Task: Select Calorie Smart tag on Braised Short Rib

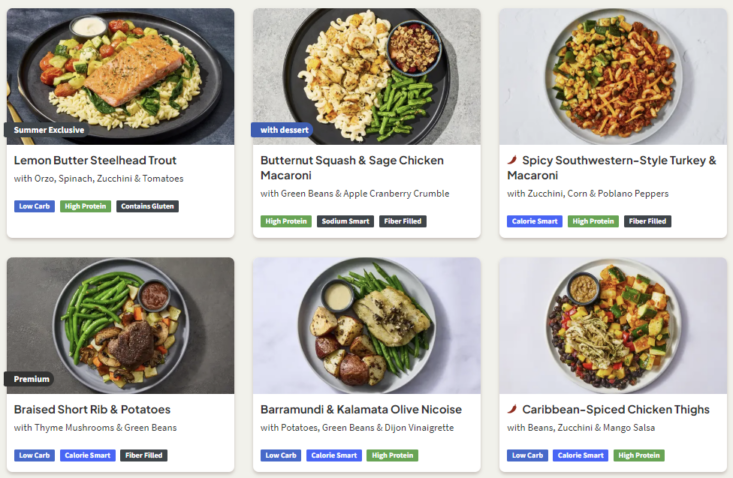Action: click(x=87, y=455)
